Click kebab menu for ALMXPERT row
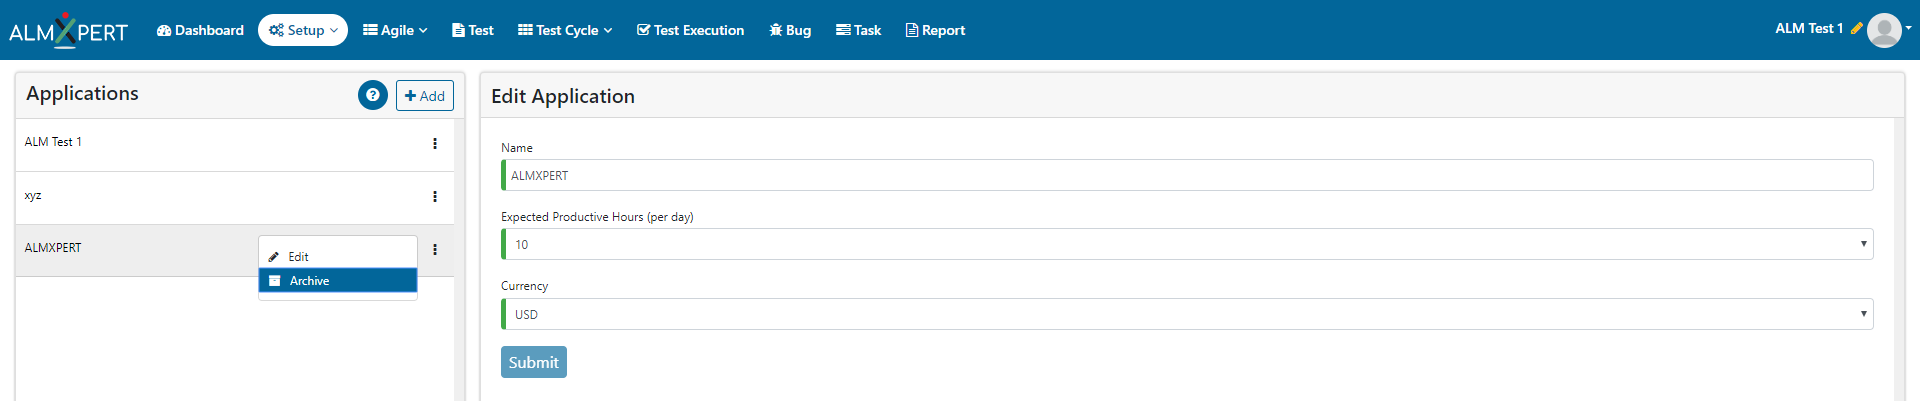Image resolution: width=1920 pixels, height=401 pixels. (435, 249)
